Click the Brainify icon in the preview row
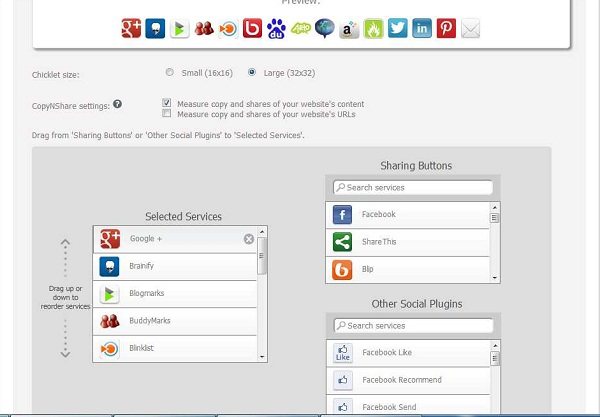This screenshot has height=417, width=600. tap(155, 28)
